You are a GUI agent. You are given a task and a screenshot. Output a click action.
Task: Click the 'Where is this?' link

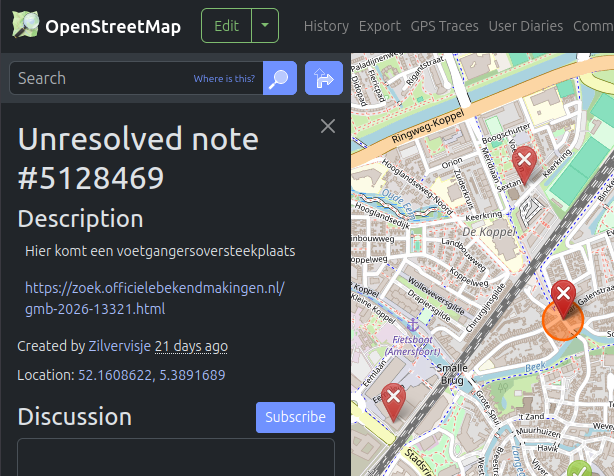tap(225, 78)
